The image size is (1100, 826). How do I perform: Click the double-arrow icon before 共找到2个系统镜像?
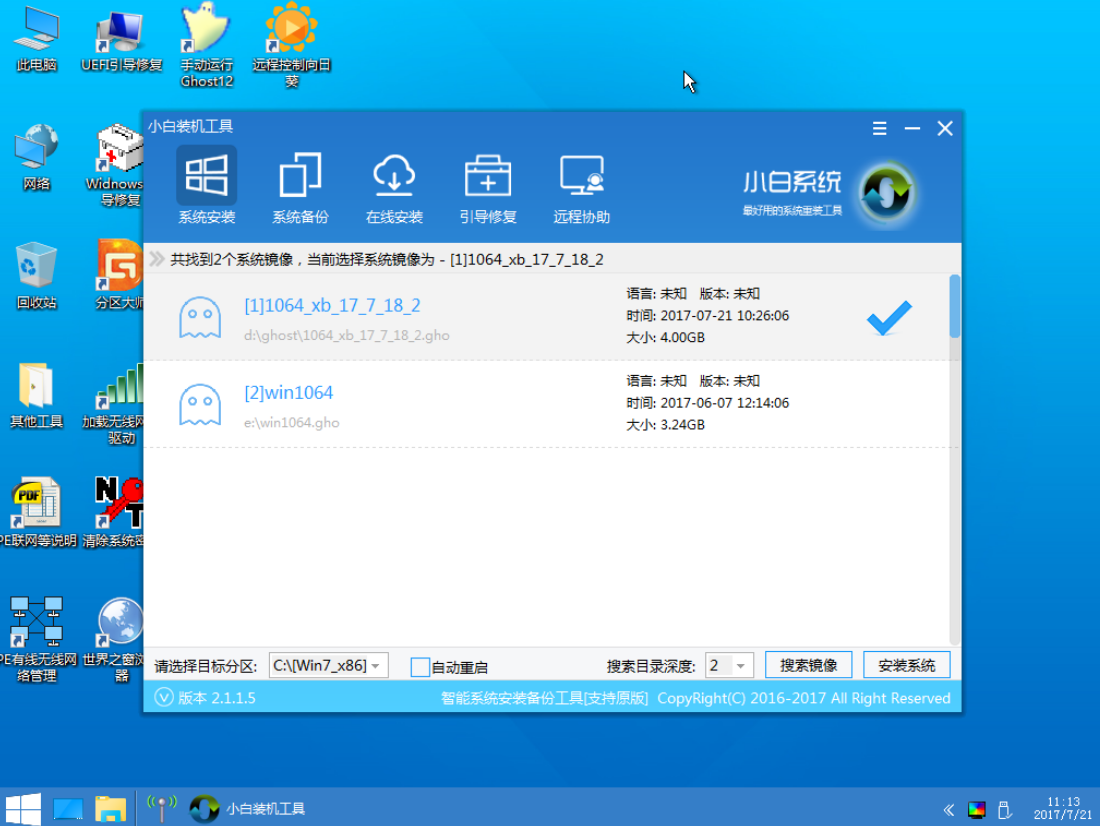tap(157, 259)
